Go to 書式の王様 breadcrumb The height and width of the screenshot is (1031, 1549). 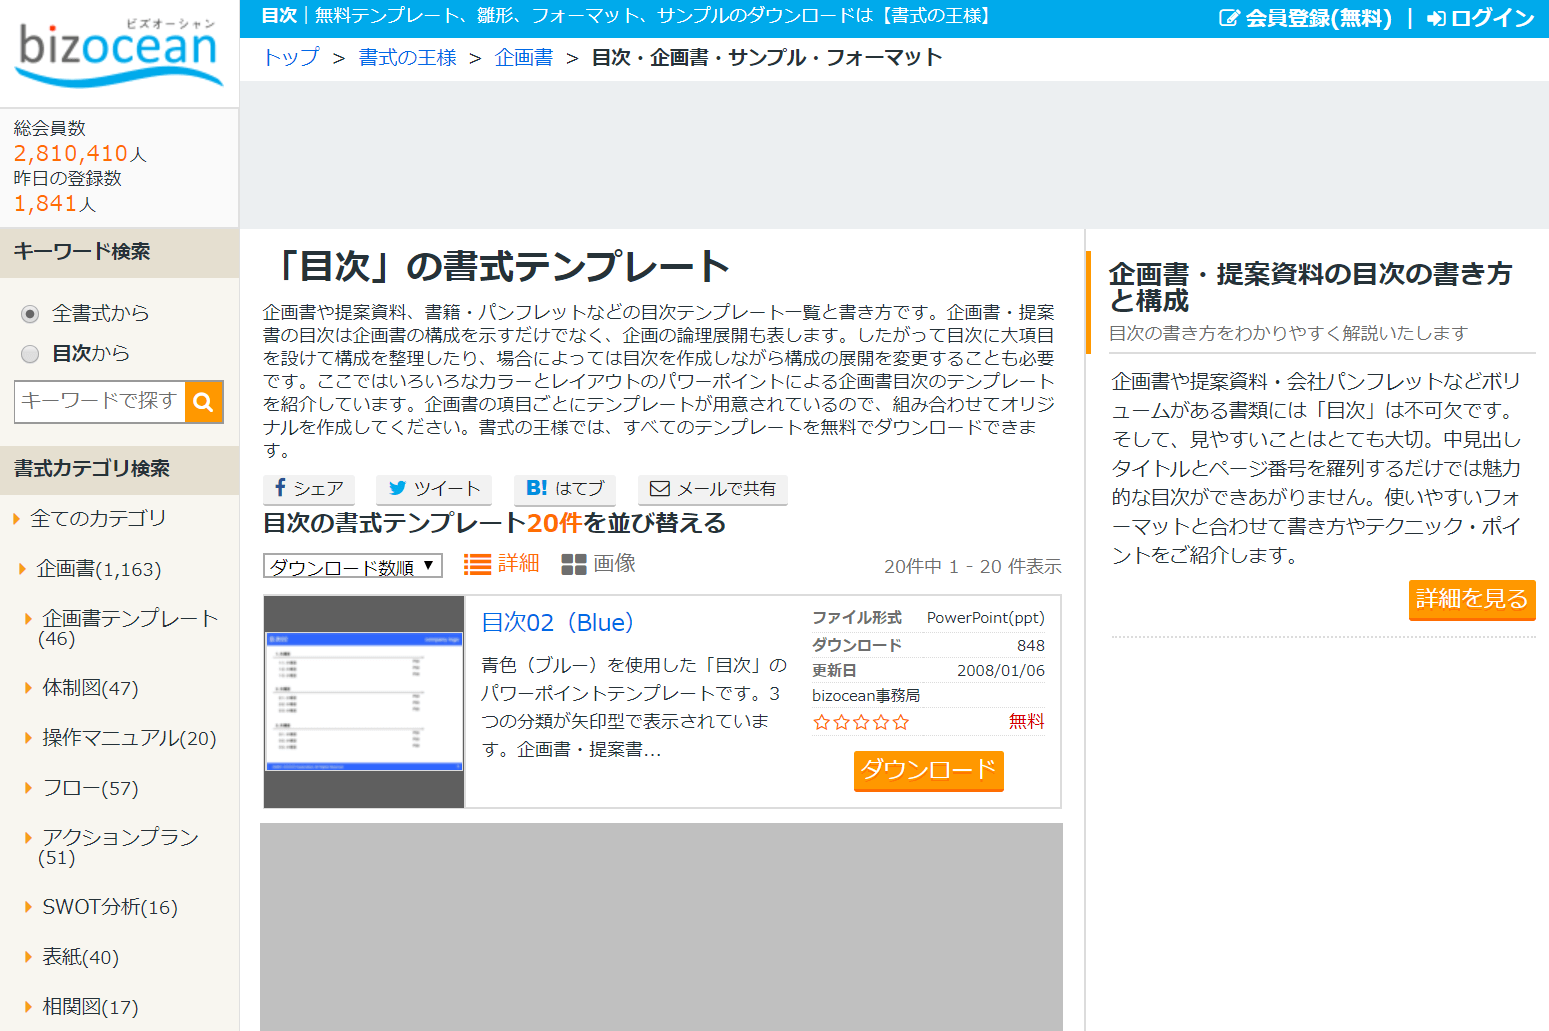pyautogui.click(x=408, y=57)
